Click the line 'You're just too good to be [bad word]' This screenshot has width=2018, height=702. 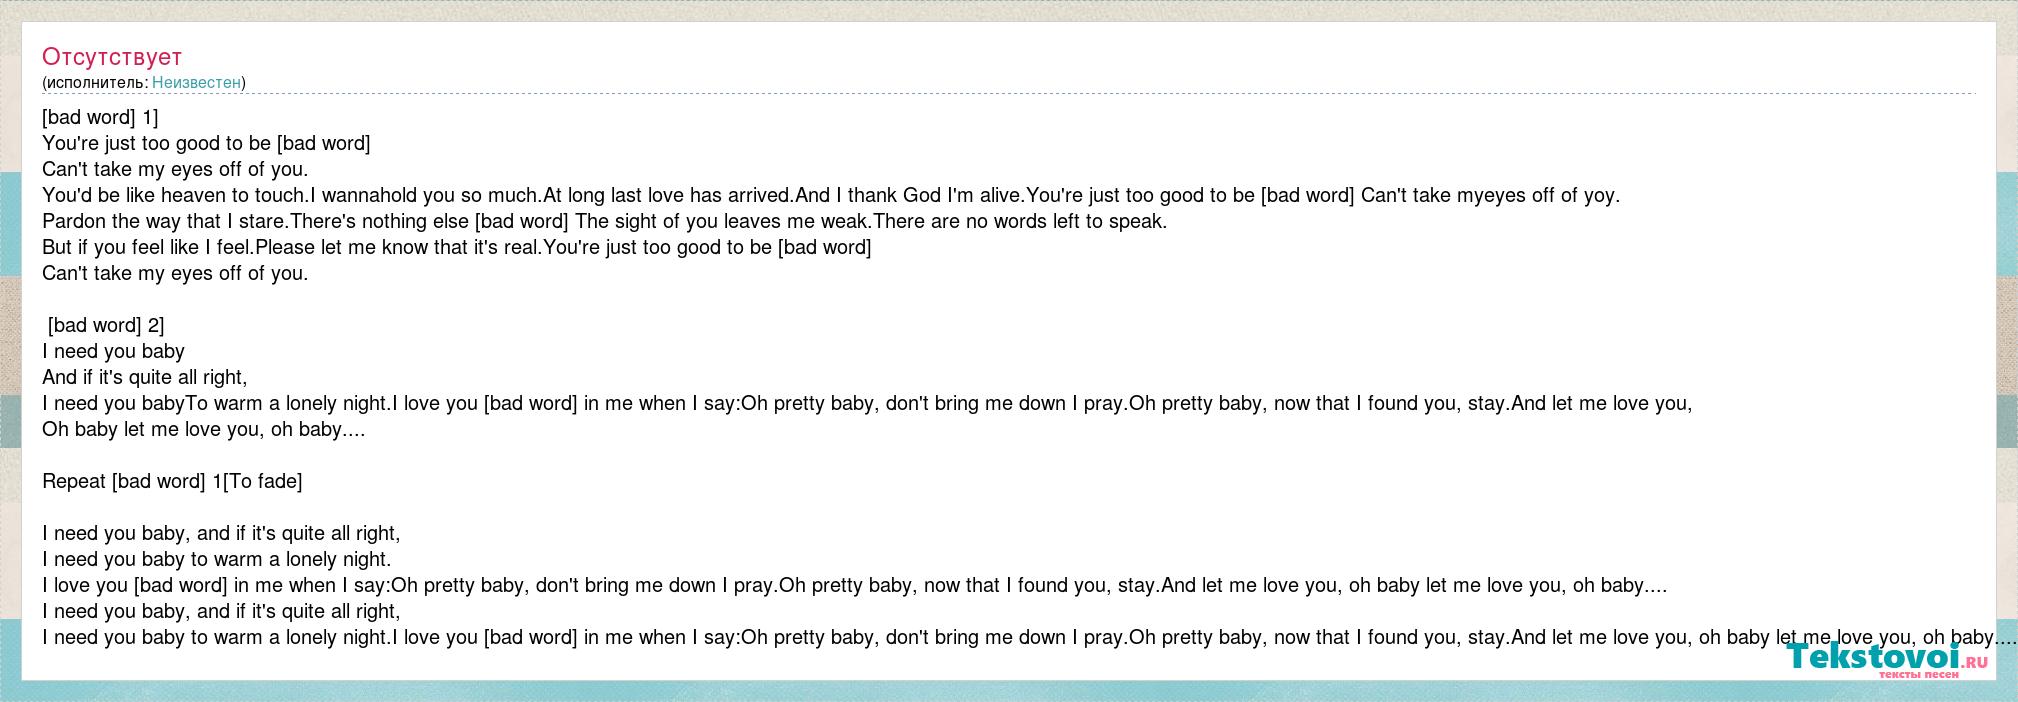(x=206, y=143)
